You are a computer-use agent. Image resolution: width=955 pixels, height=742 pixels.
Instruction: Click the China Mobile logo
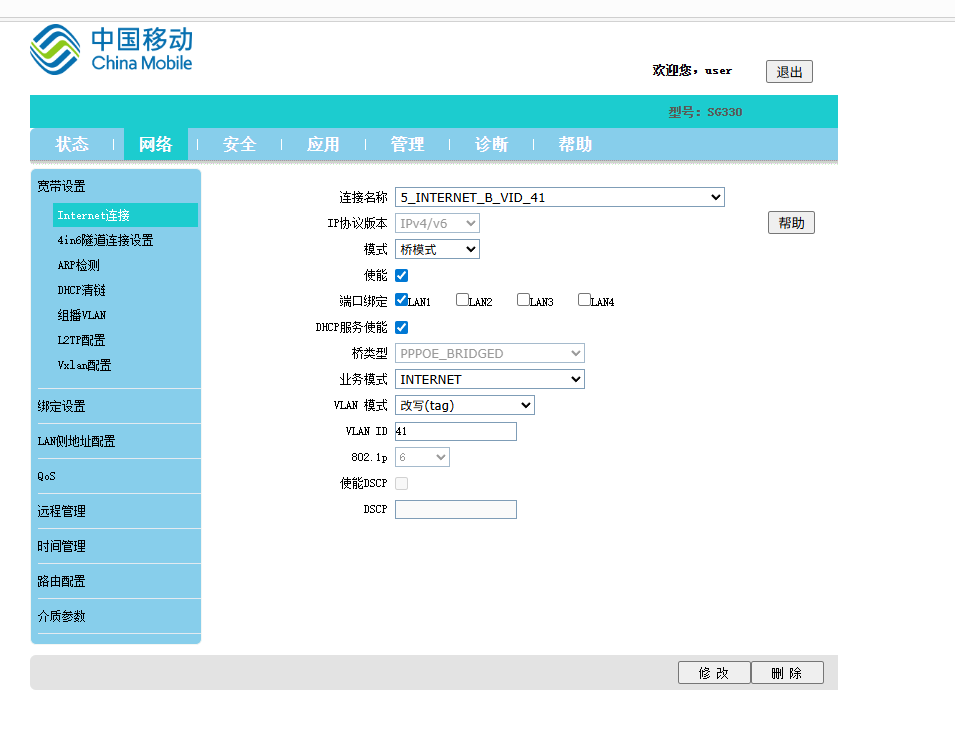(x=111, y=50)
